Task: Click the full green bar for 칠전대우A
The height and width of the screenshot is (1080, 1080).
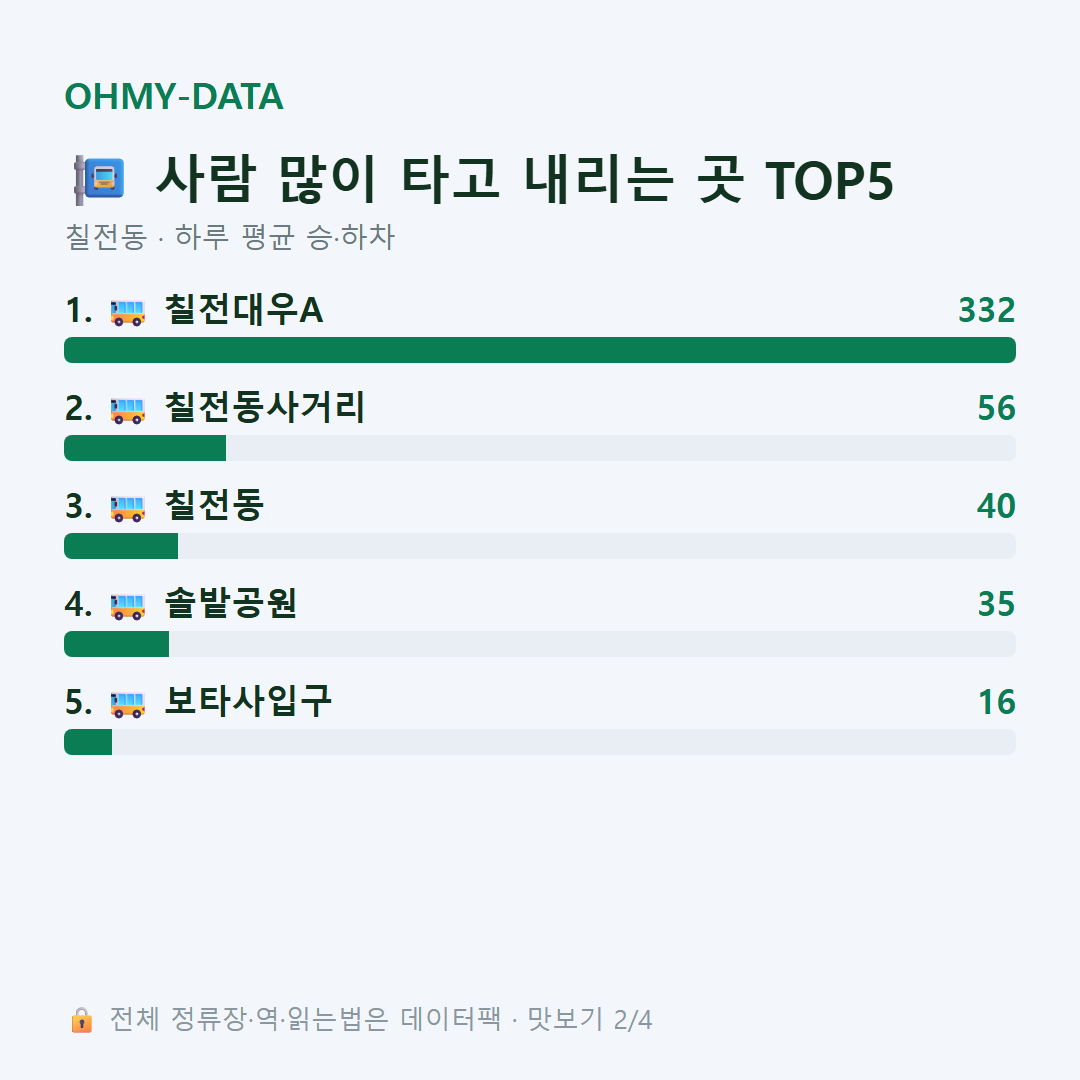Action: click(x=540, y=350)
